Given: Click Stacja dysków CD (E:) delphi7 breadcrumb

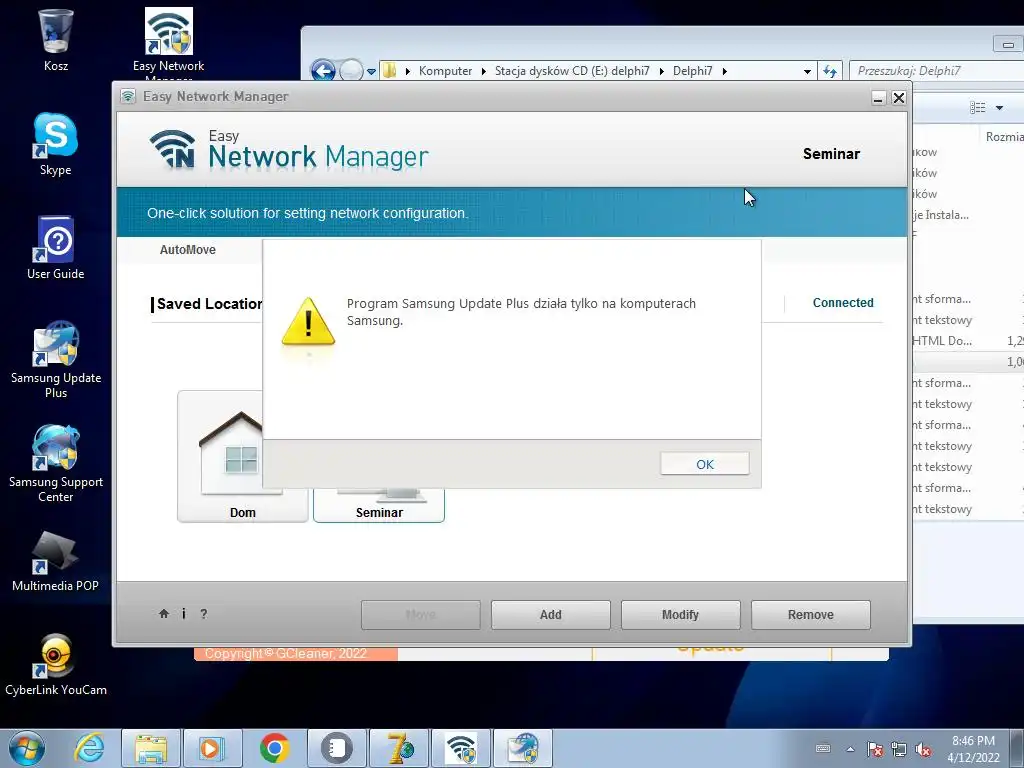Looking at the screenshot, I should tap(572, 71).
